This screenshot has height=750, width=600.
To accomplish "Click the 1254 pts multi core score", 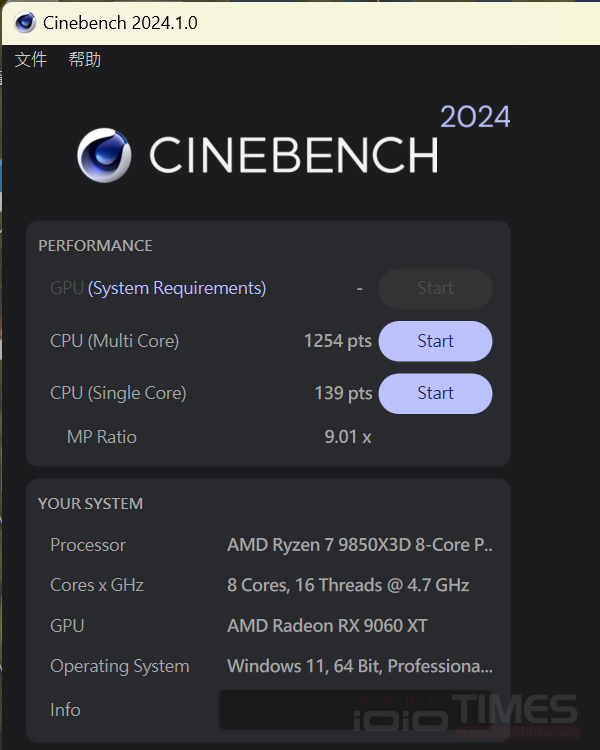I will pyautogui.click(x=337, y=341).
